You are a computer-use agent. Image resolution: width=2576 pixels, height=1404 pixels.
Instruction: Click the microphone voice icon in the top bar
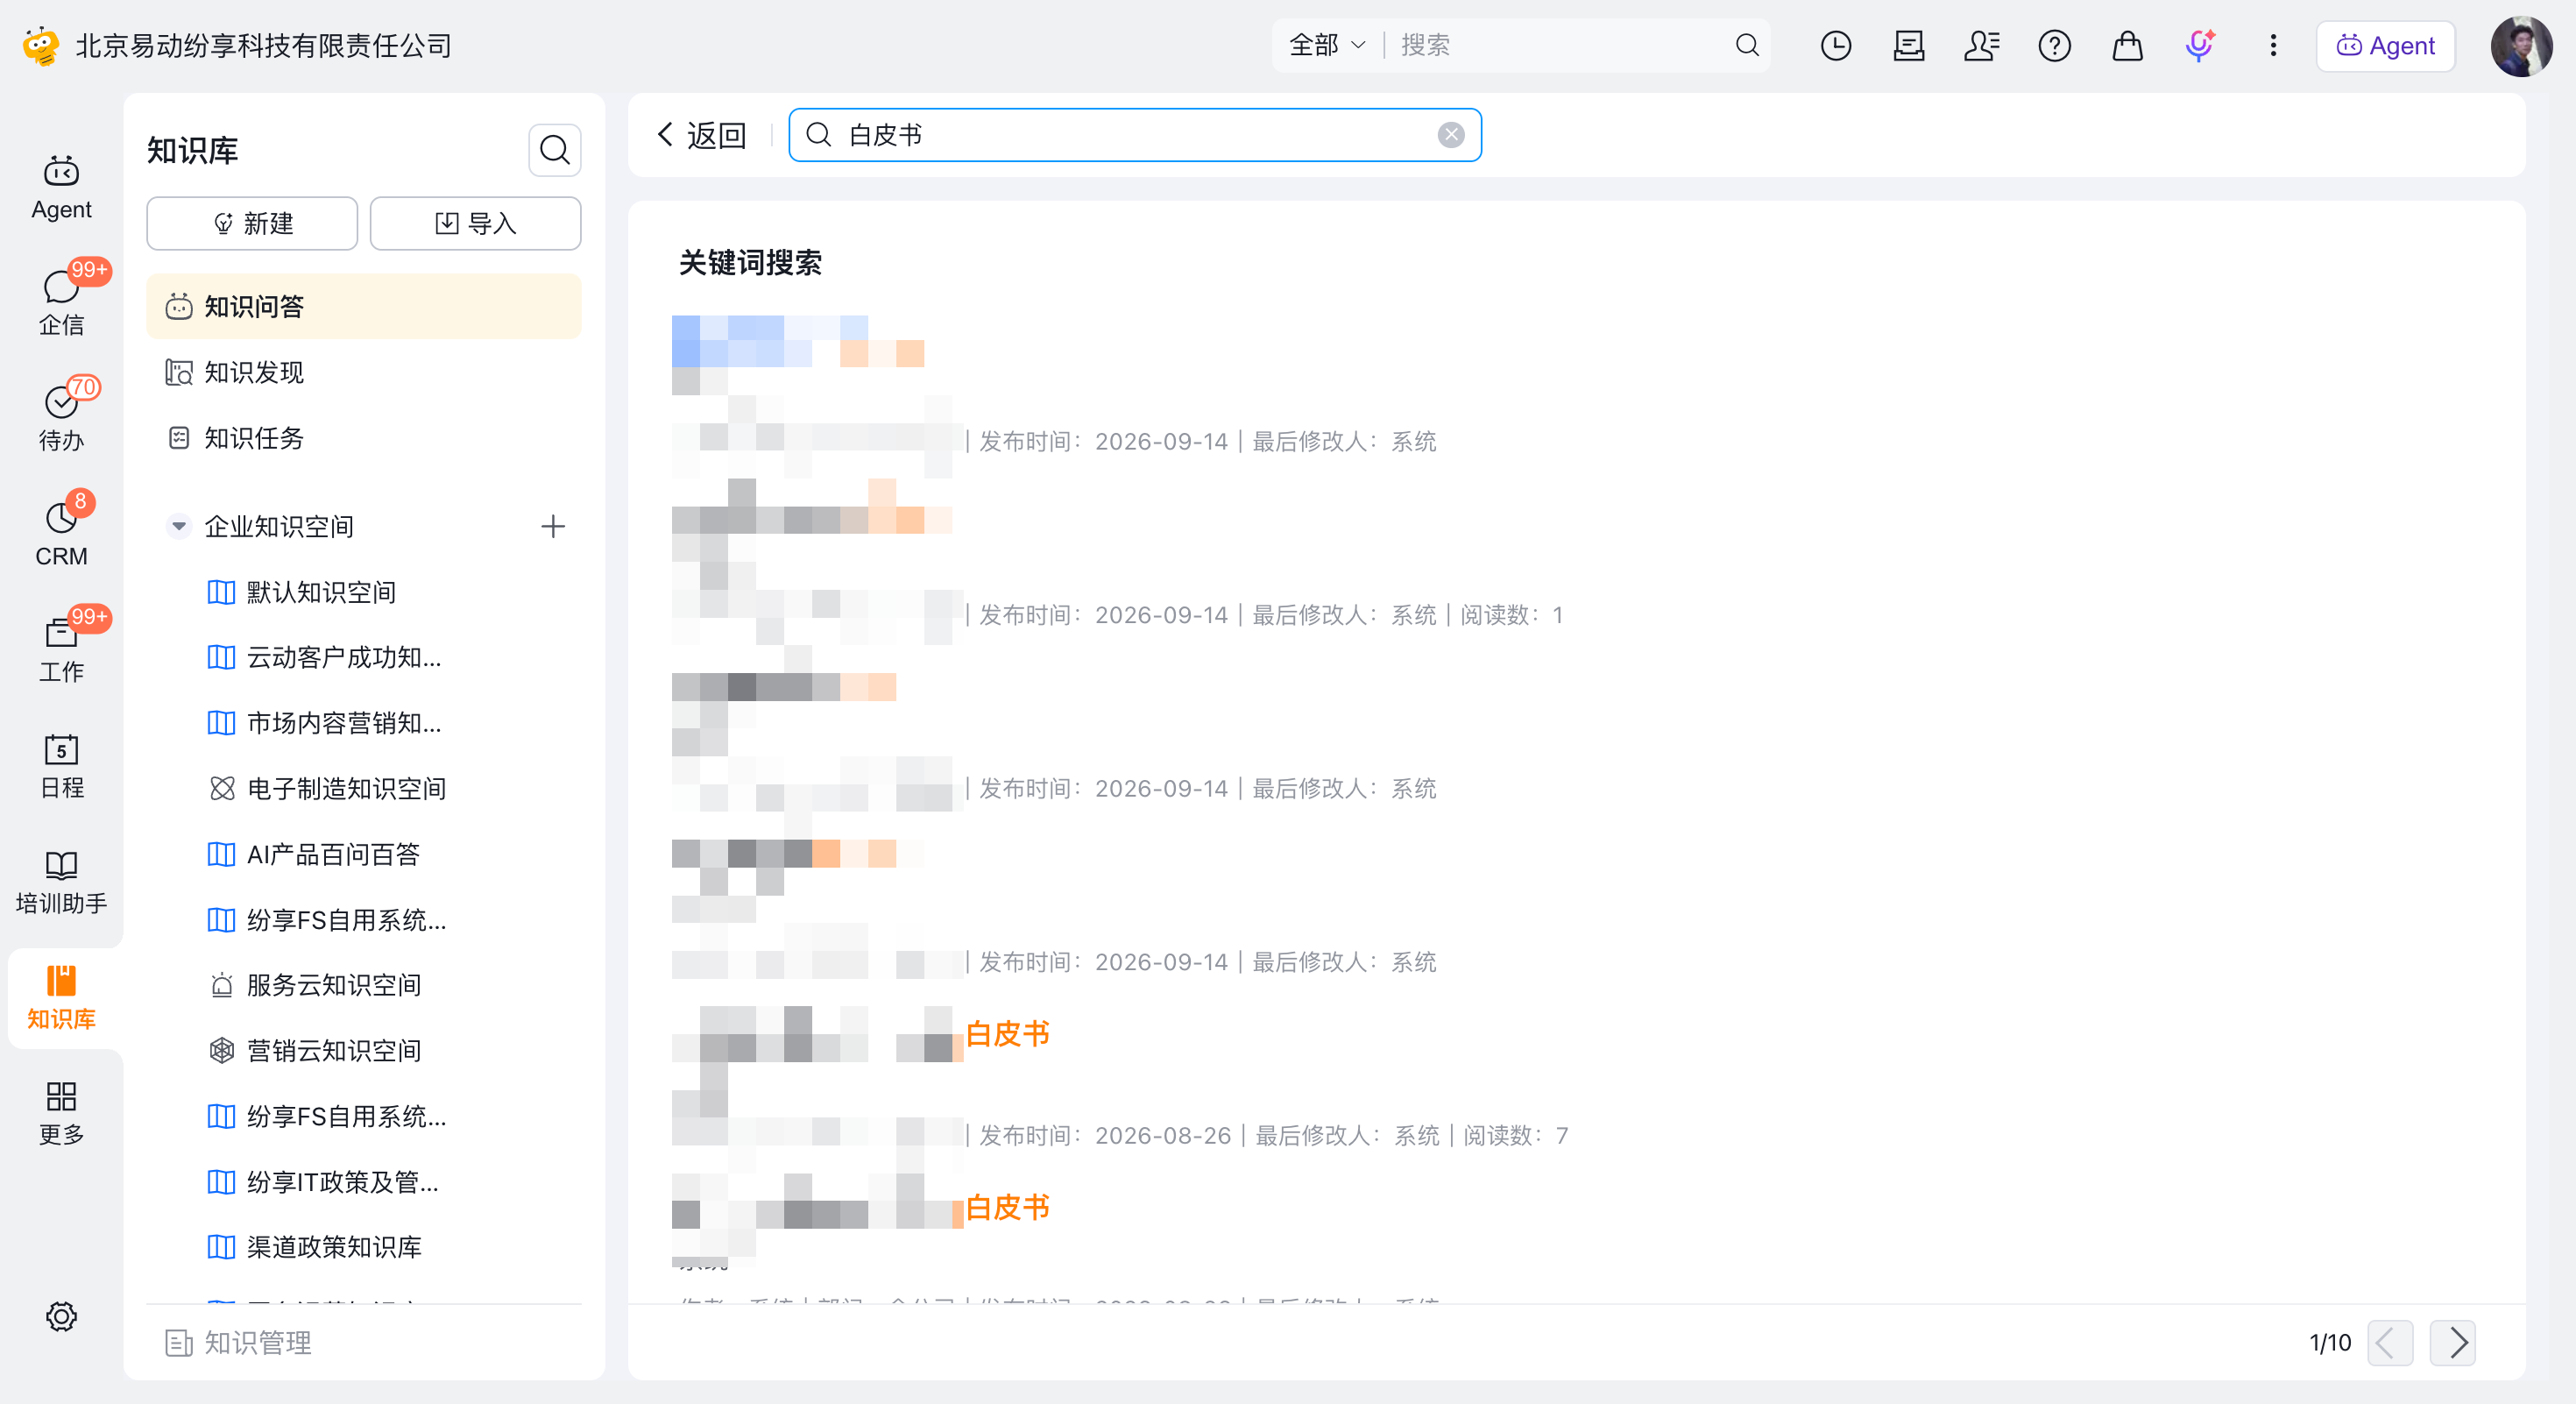[x=2199, y=46]
